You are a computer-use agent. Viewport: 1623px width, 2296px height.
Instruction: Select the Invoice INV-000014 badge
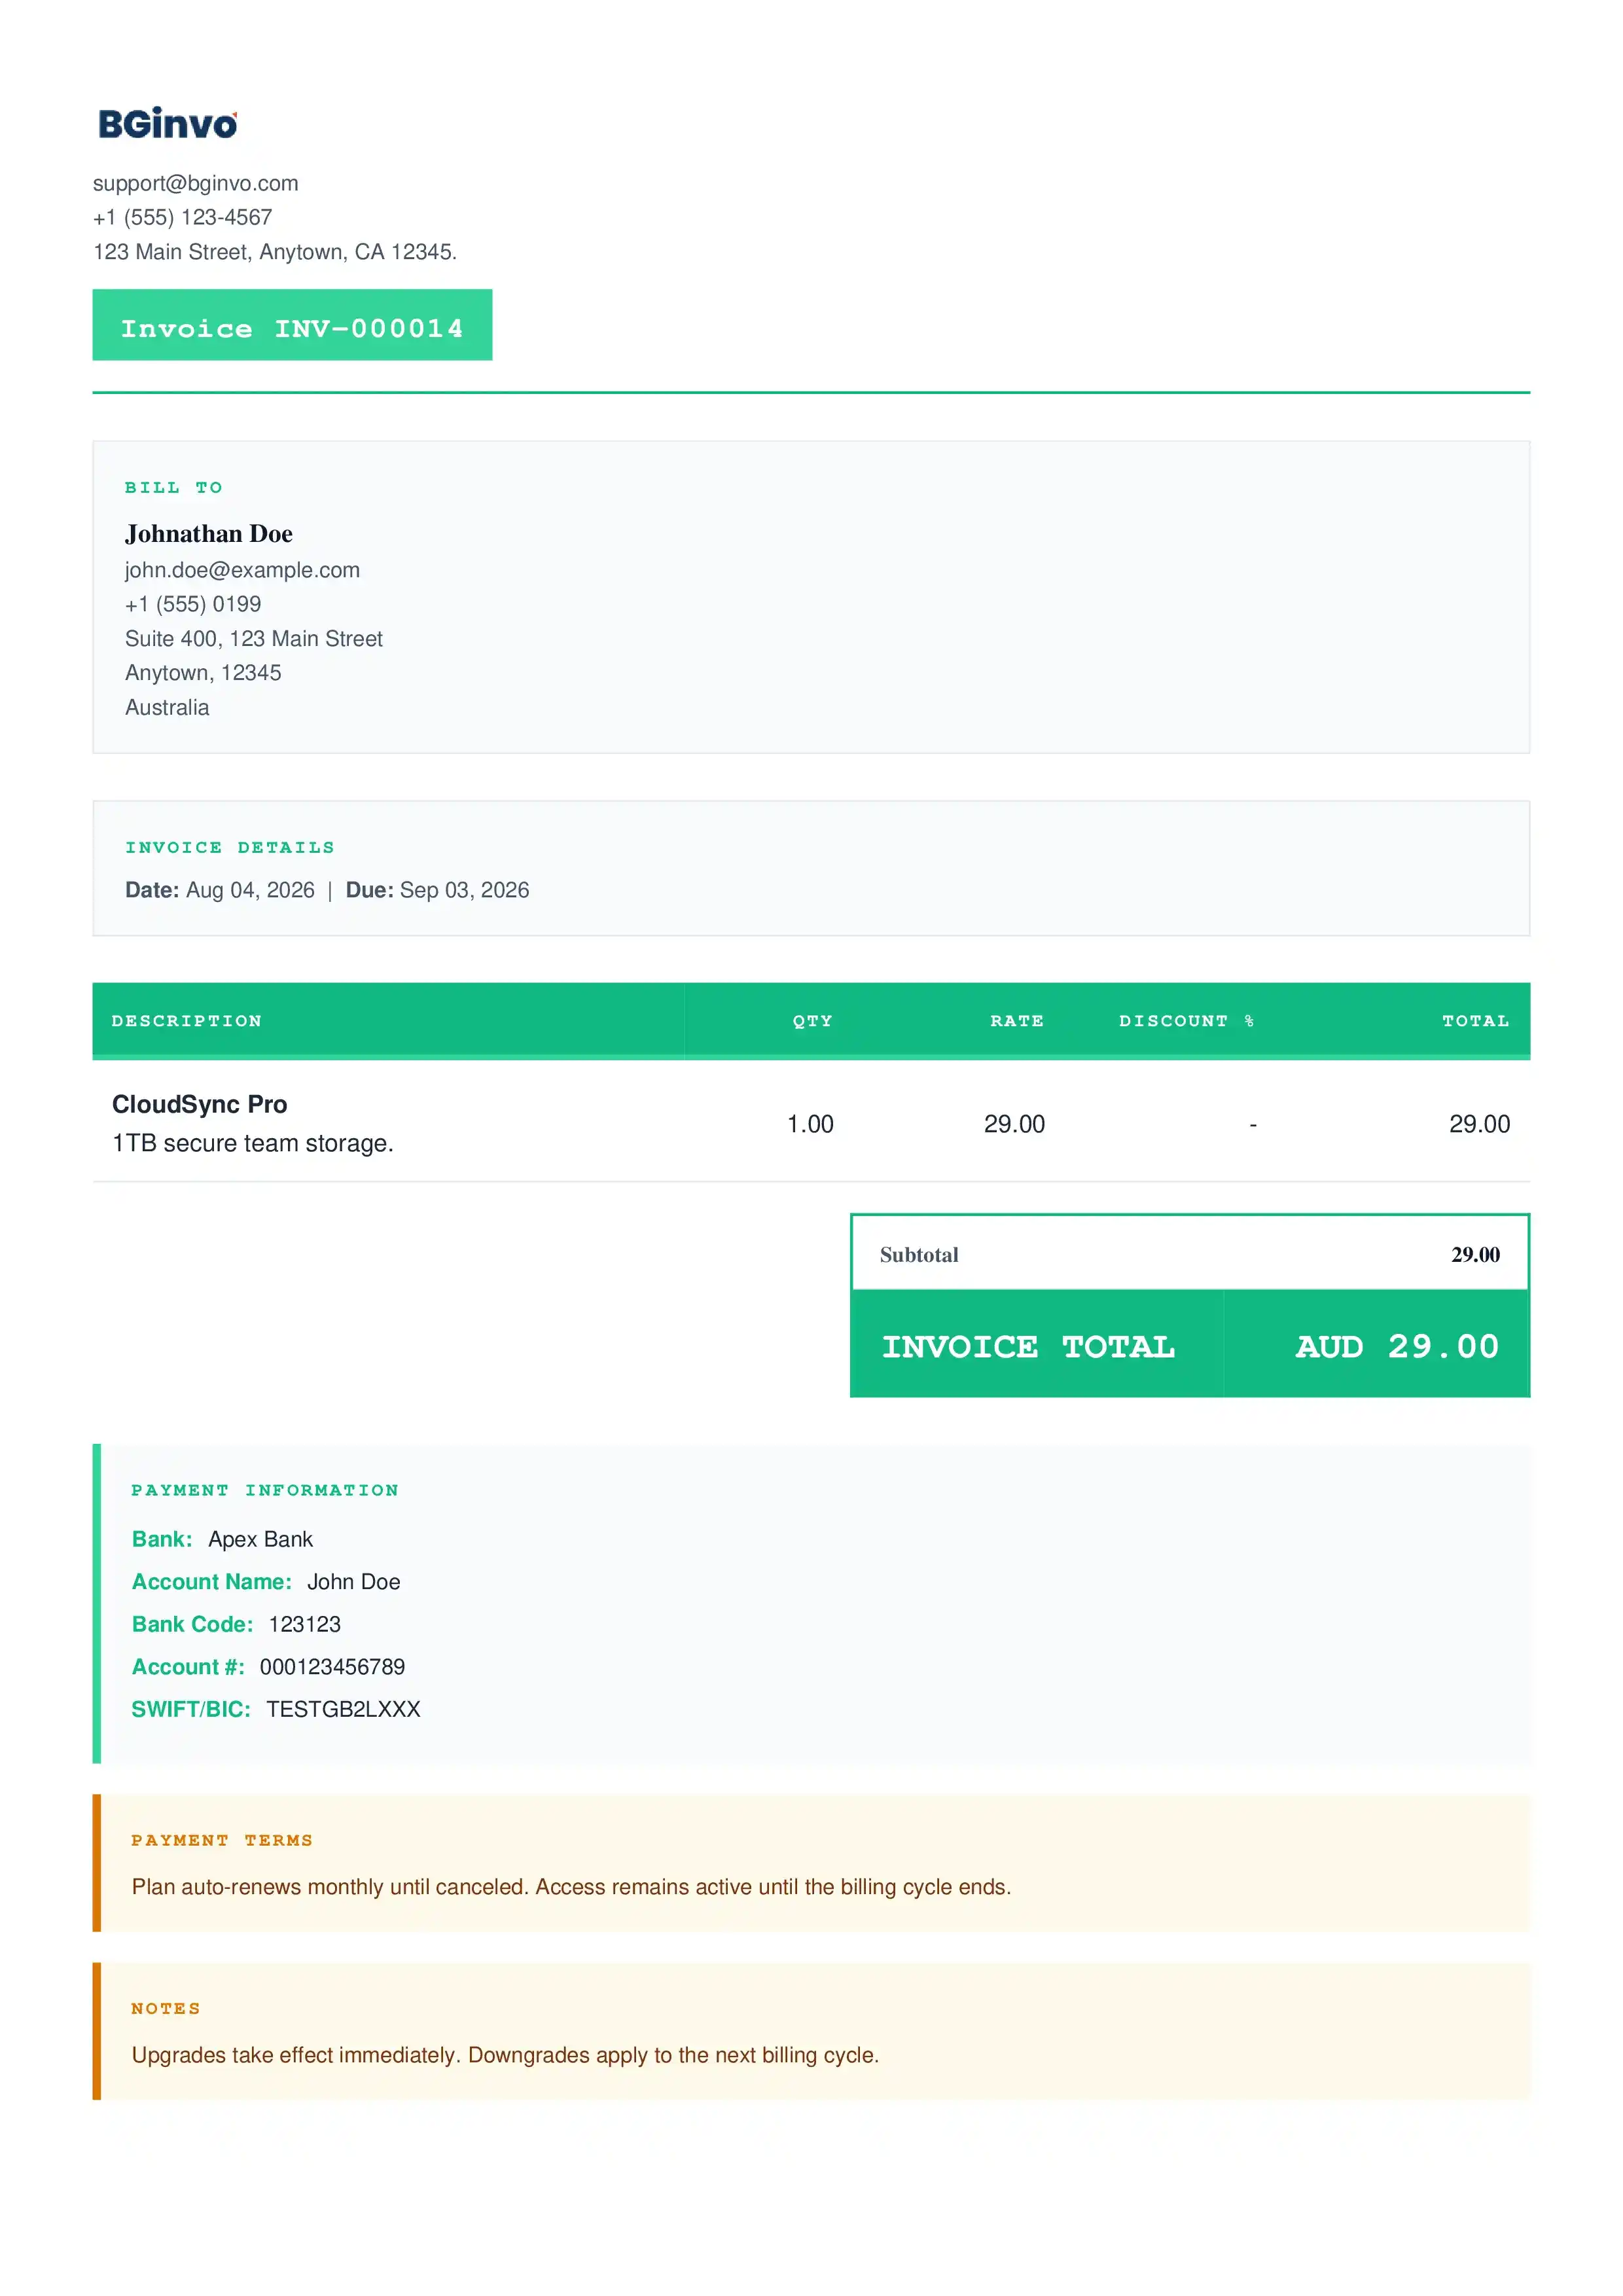click(292, 325)
